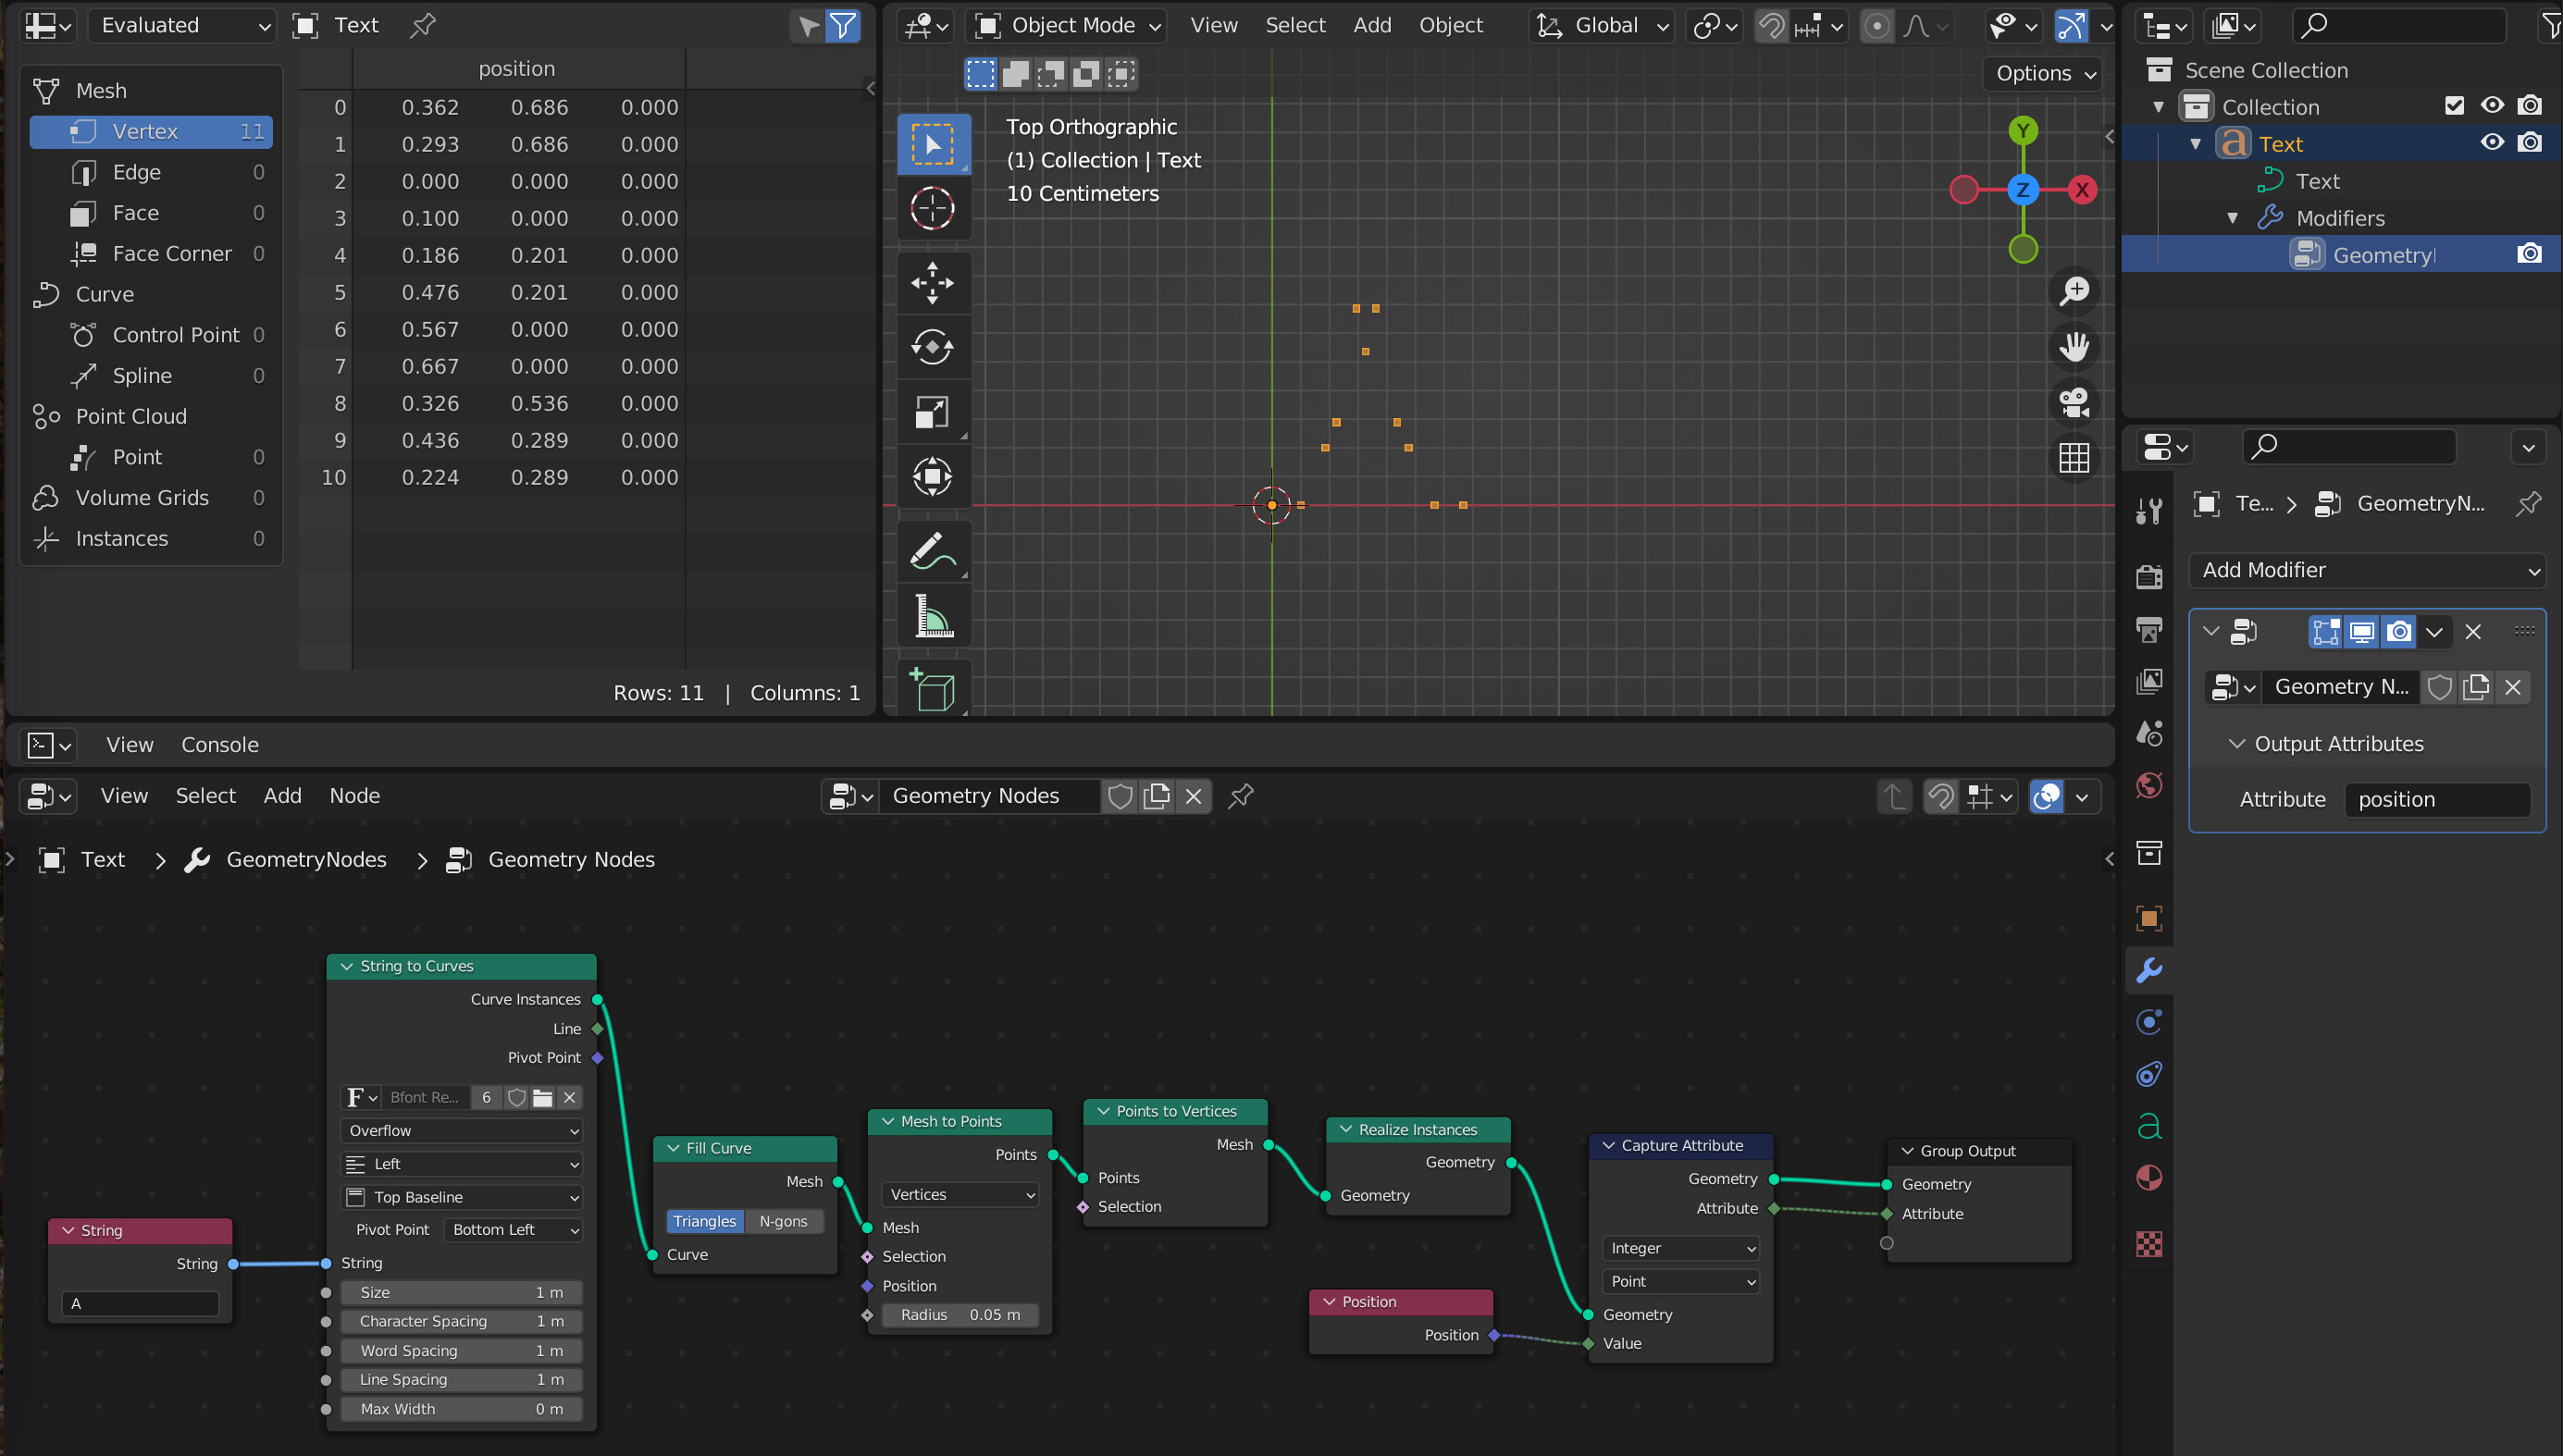Activate the Scale tool
The width and height of the screenshot is (2563, 1456).
[933, 411]
